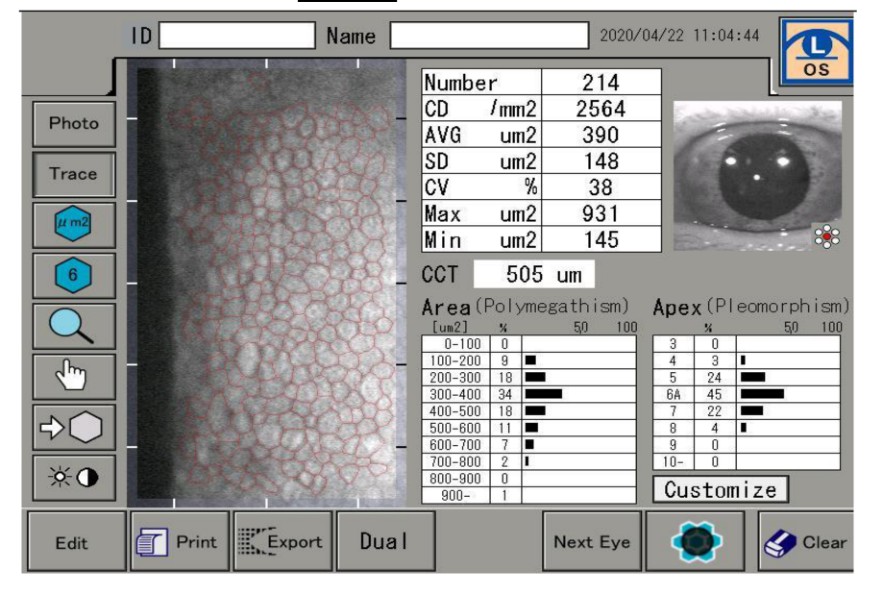Click the 300-400 area histogram row

[x=529, y=394]
